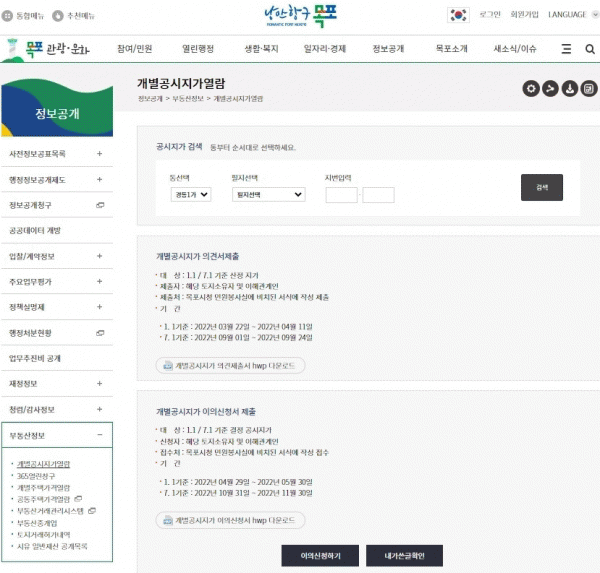
Task: Open the 필지선택 dropdown
Action: (x=257, y=195)
